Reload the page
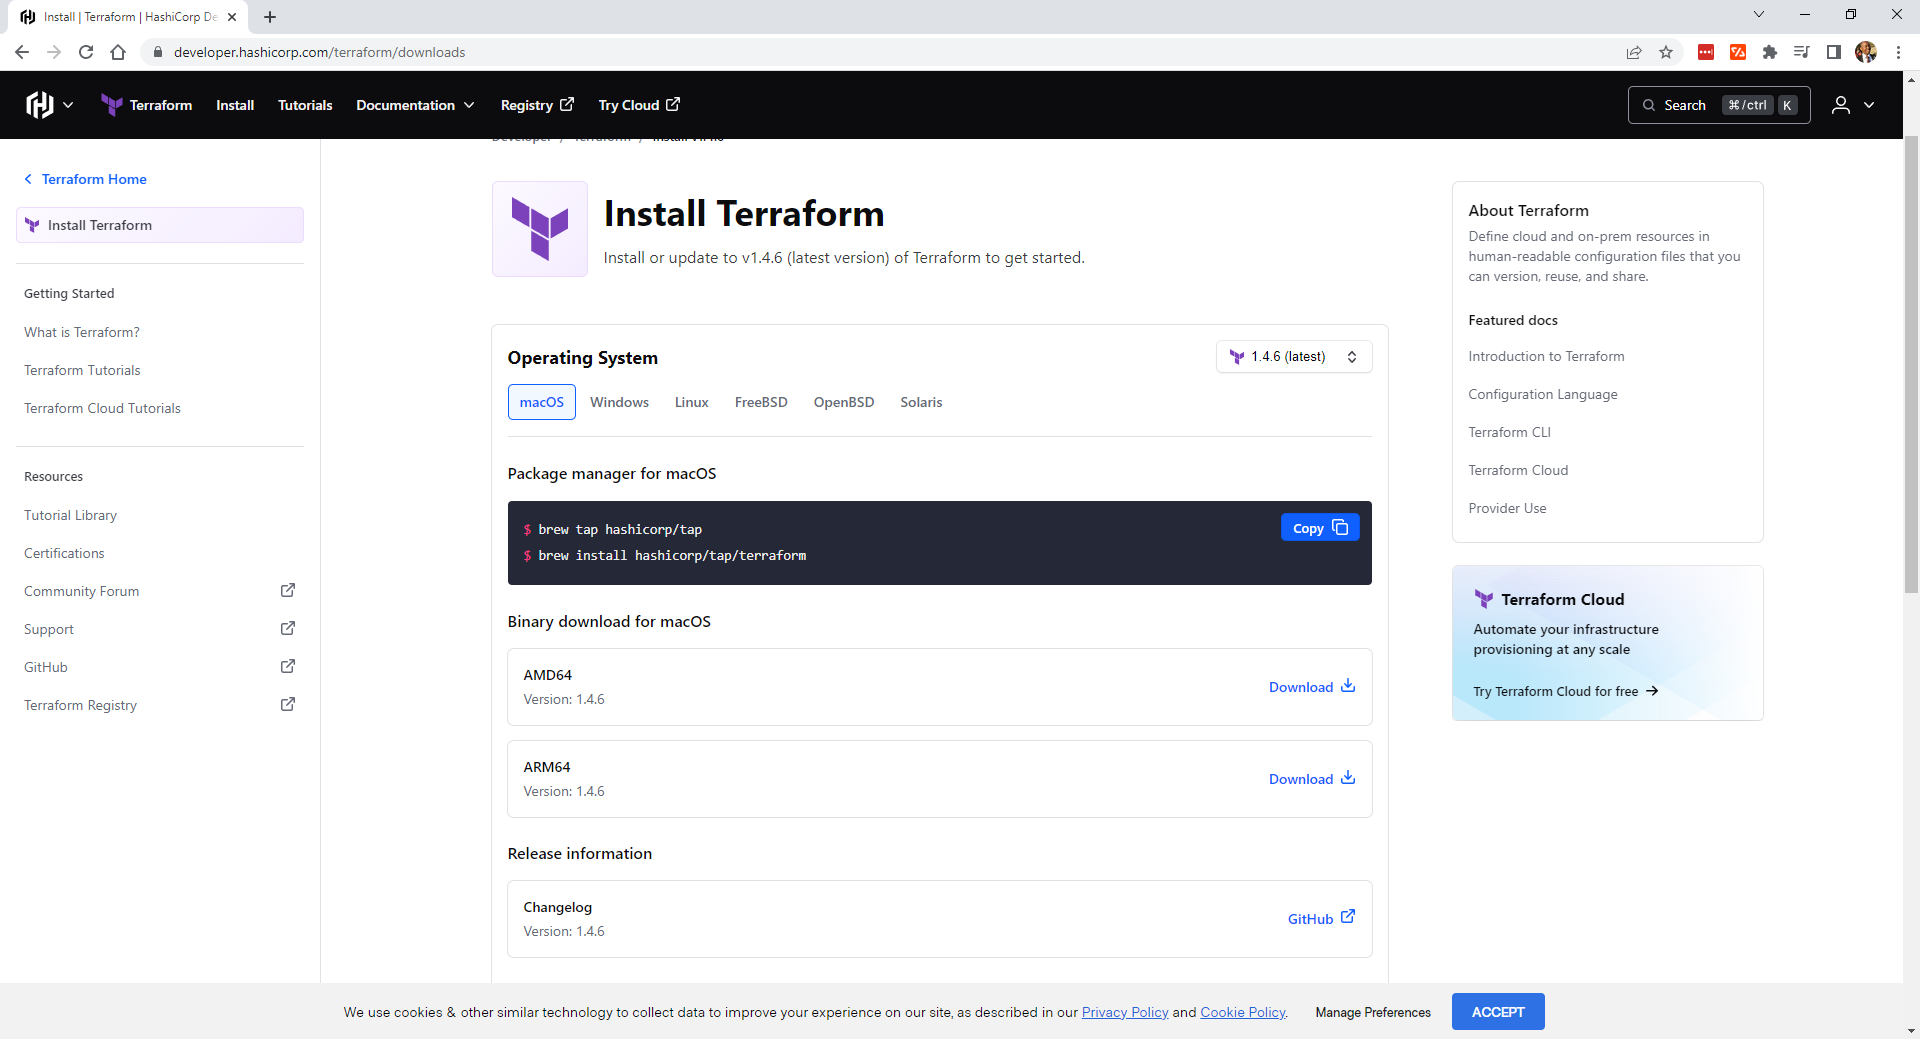1920x1039 pixels. [86, 52]
